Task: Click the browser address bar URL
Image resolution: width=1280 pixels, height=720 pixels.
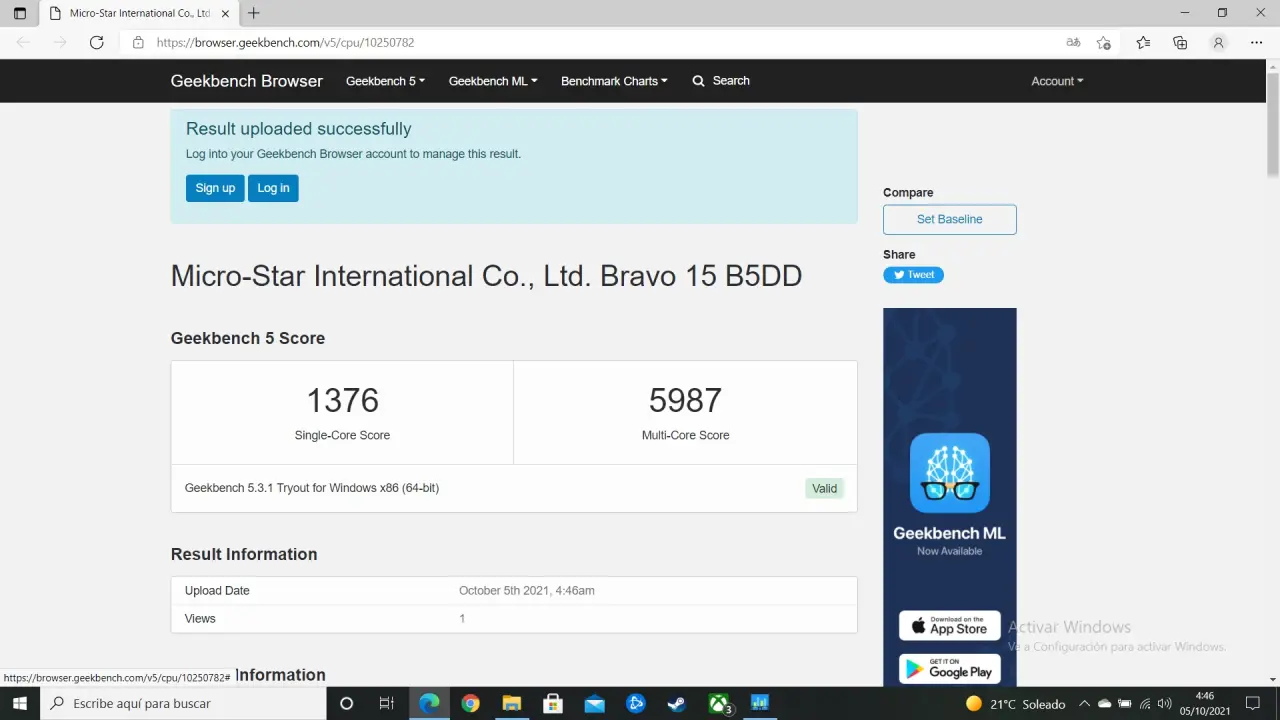Action: (x=286, y=43)
